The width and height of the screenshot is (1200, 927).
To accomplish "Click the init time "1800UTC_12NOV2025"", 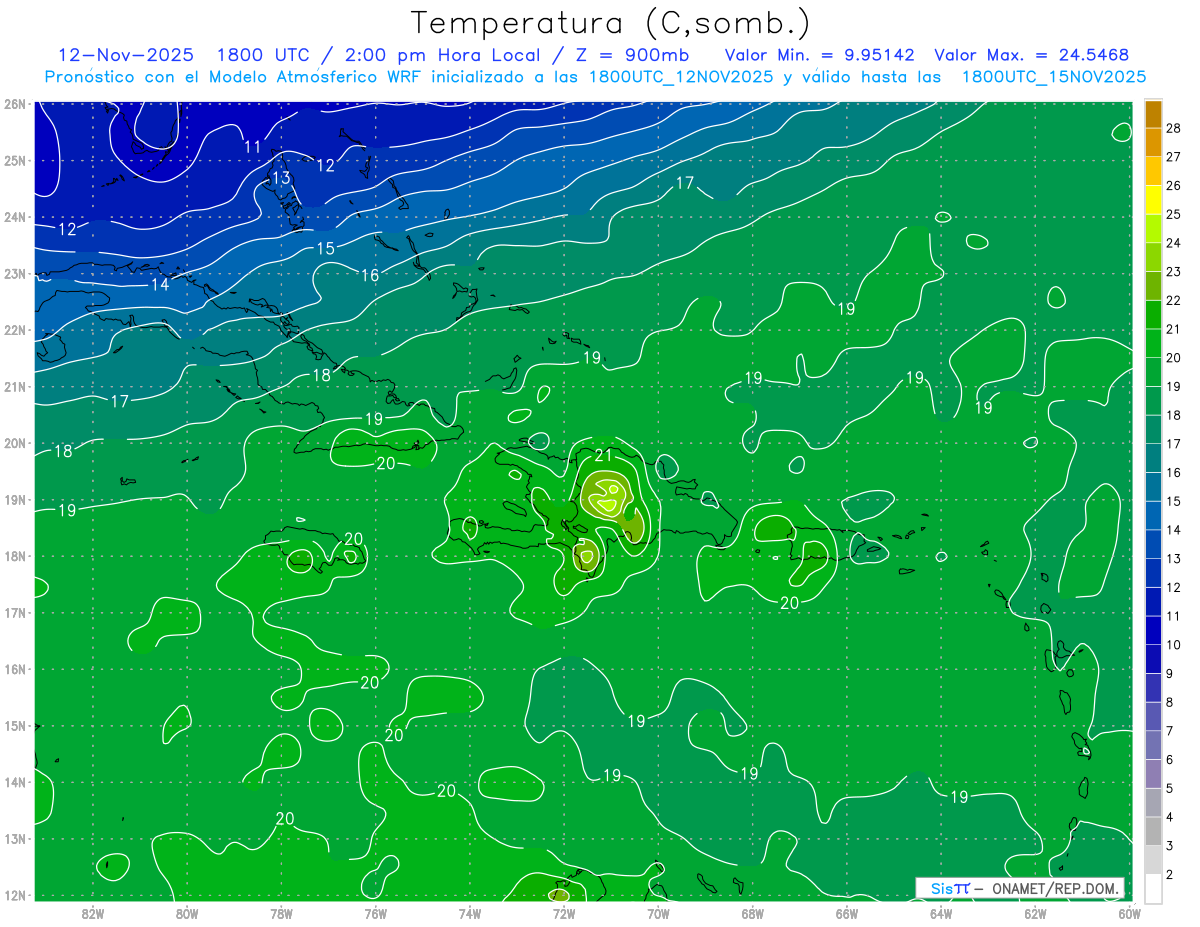I will coord(681,77).
